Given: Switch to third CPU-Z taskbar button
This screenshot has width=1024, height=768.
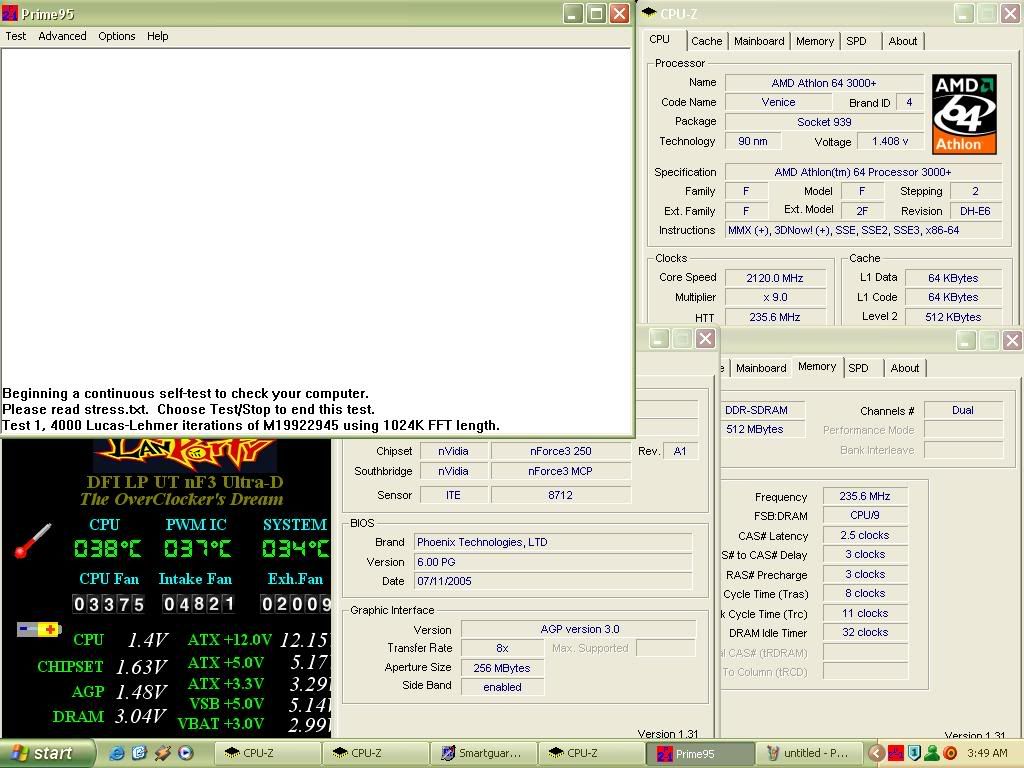Looking at the screenshot, I should tap(591, 753).
